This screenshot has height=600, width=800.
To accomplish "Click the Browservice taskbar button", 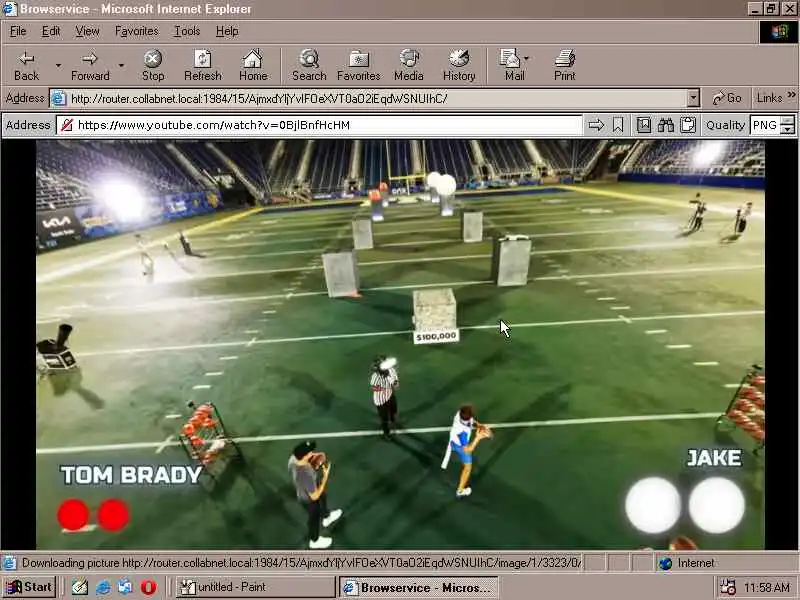I will [x=418, y=587].
